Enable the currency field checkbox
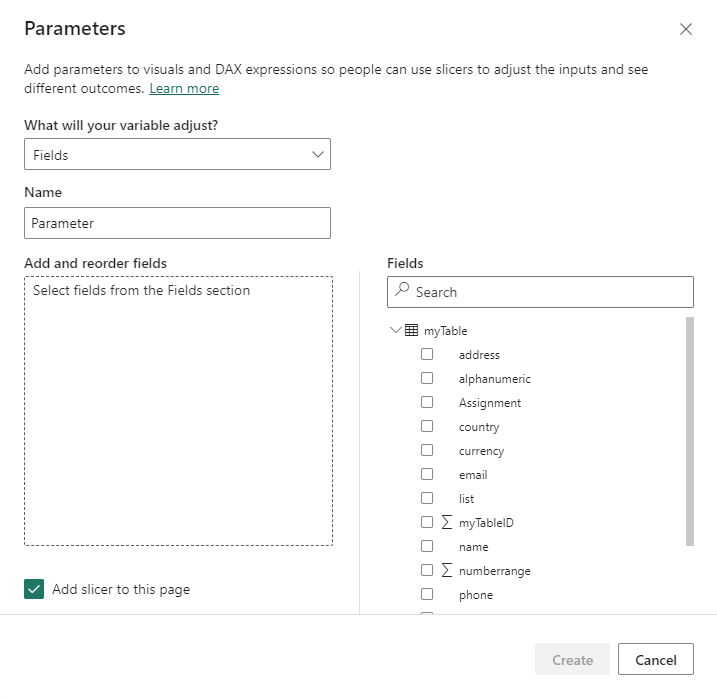 (x=427, y=450)
